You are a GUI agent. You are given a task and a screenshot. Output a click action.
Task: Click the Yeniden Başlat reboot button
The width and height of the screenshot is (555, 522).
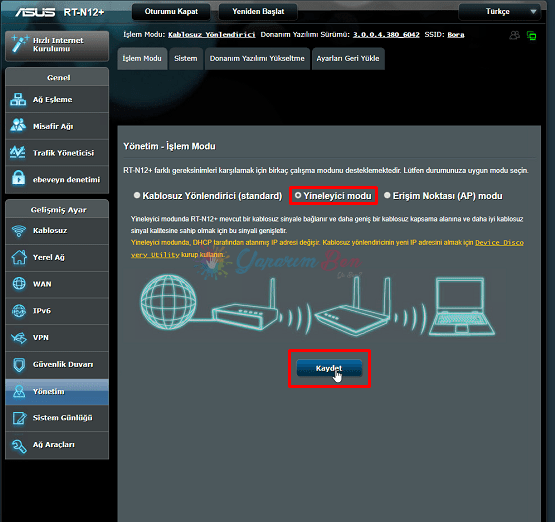point(258,12)
